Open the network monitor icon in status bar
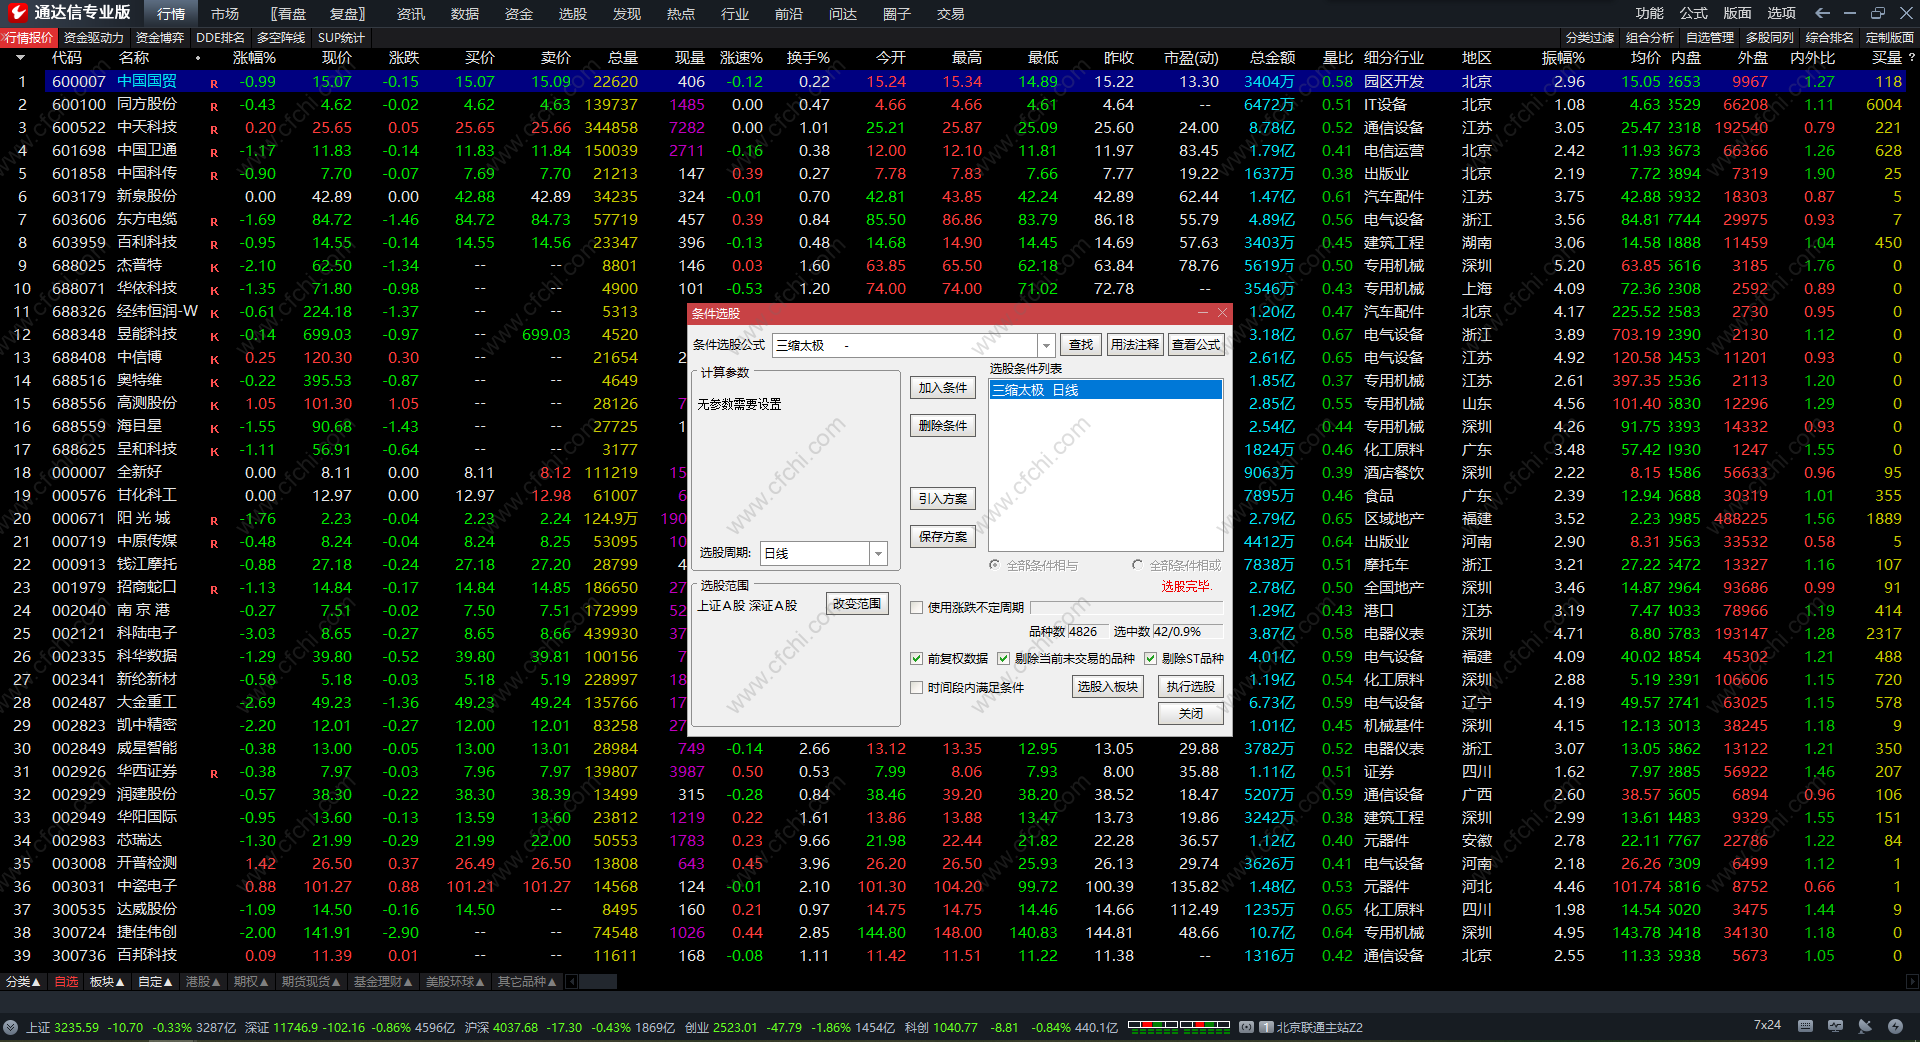This screenshot has width=1920, height=1042. point(1835,1026)
